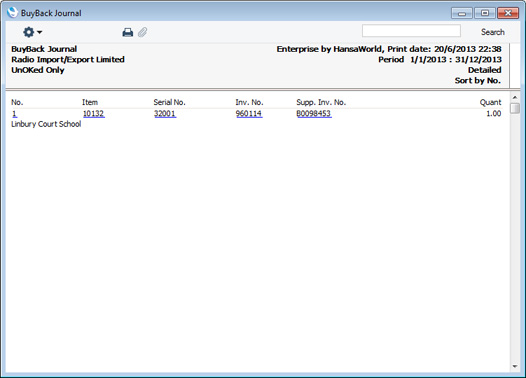Maximize the BuyBack Journal window
Screen dimensions: 526x378
(485, 13)
